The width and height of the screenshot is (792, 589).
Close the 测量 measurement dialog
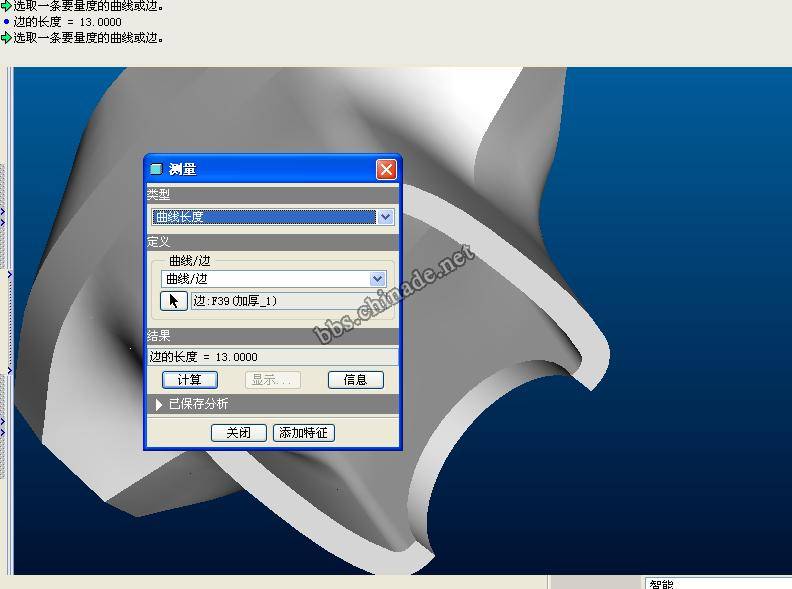386,169
